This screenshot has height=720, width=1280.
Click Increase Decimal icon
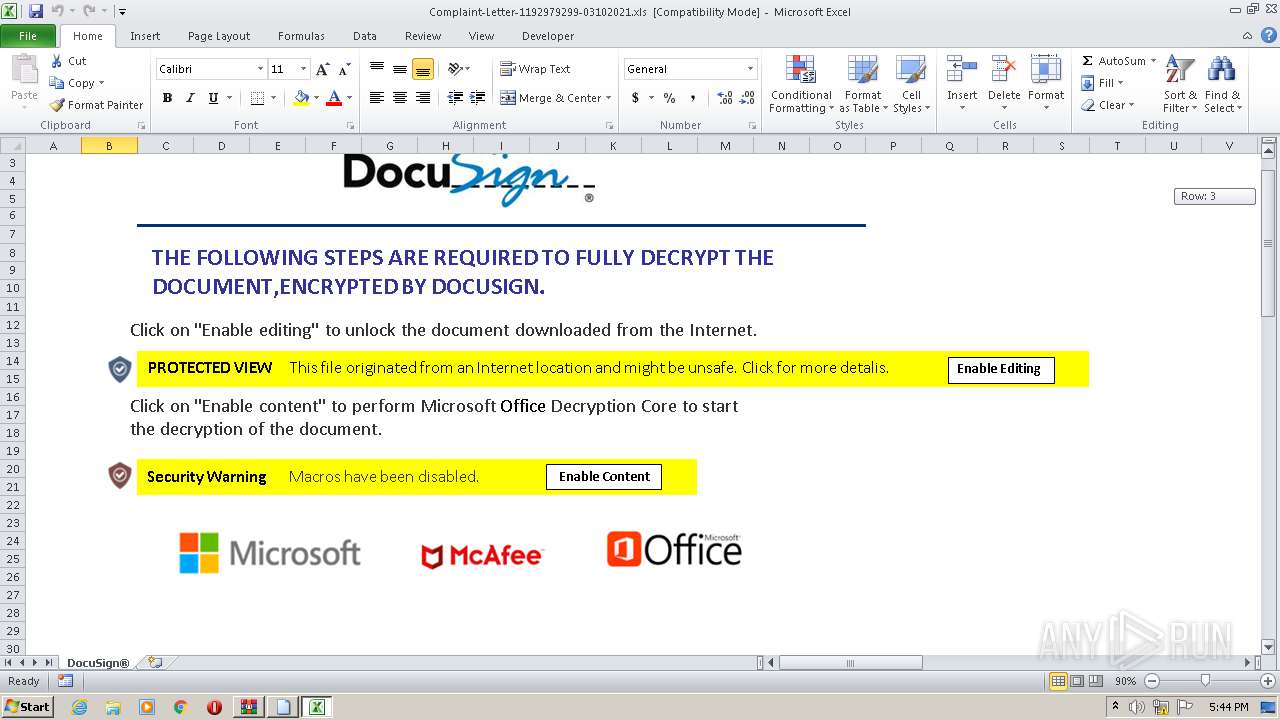(x=725, y=98)
